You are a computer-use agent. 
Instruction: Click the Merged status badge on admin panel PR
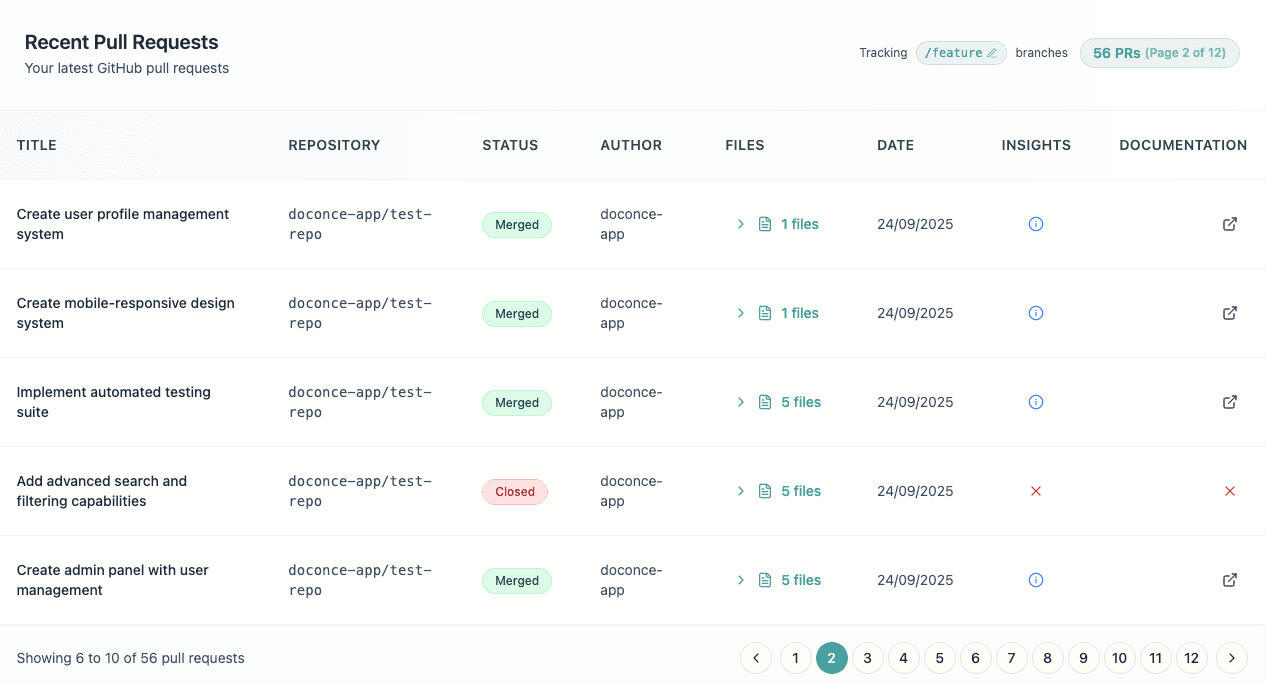tap(517, 580)
